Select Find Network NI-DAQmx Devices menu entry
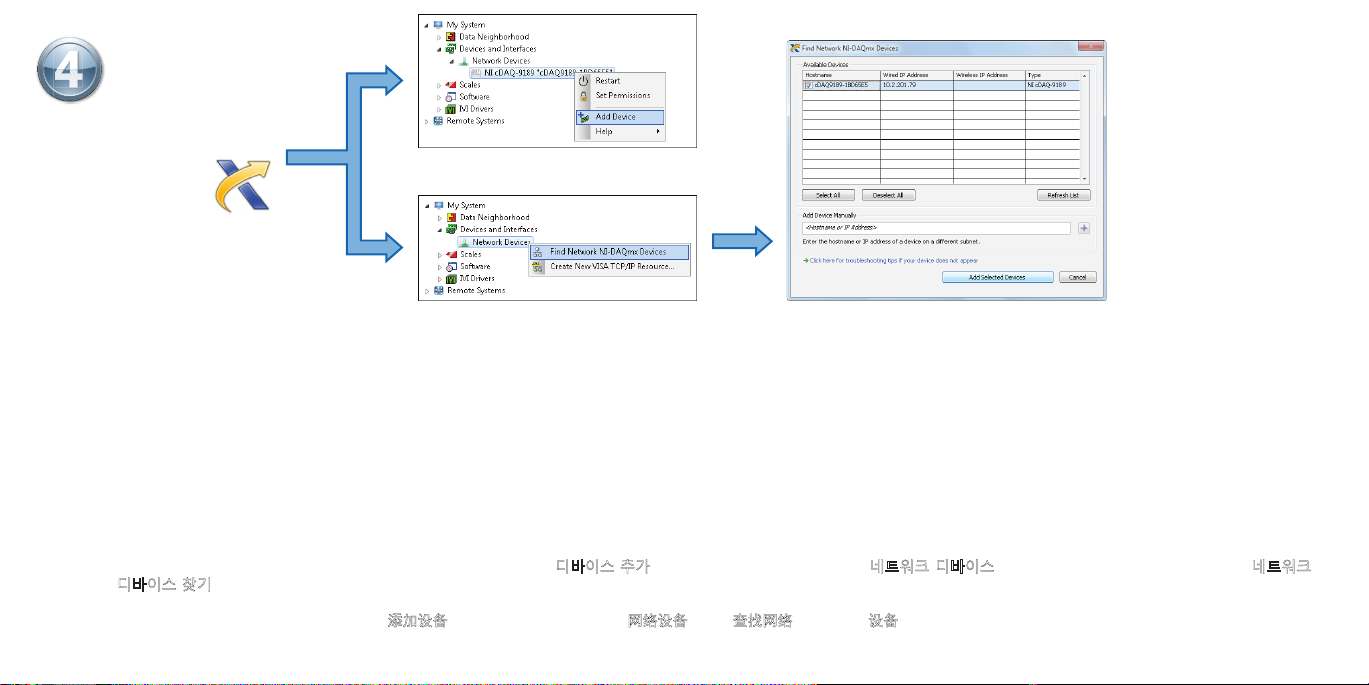The width and height of the screenshot is (1369, 685). click(x=607, y=252)
